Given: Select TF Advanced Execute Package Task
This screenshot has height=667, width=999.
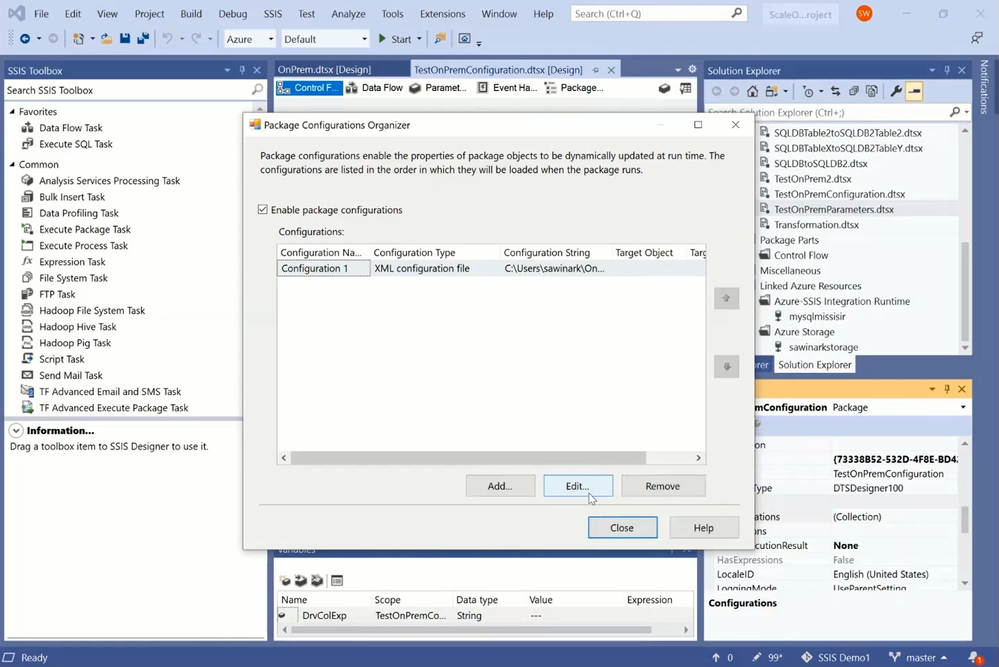Looking at the screenshot, I should point(113,408).
